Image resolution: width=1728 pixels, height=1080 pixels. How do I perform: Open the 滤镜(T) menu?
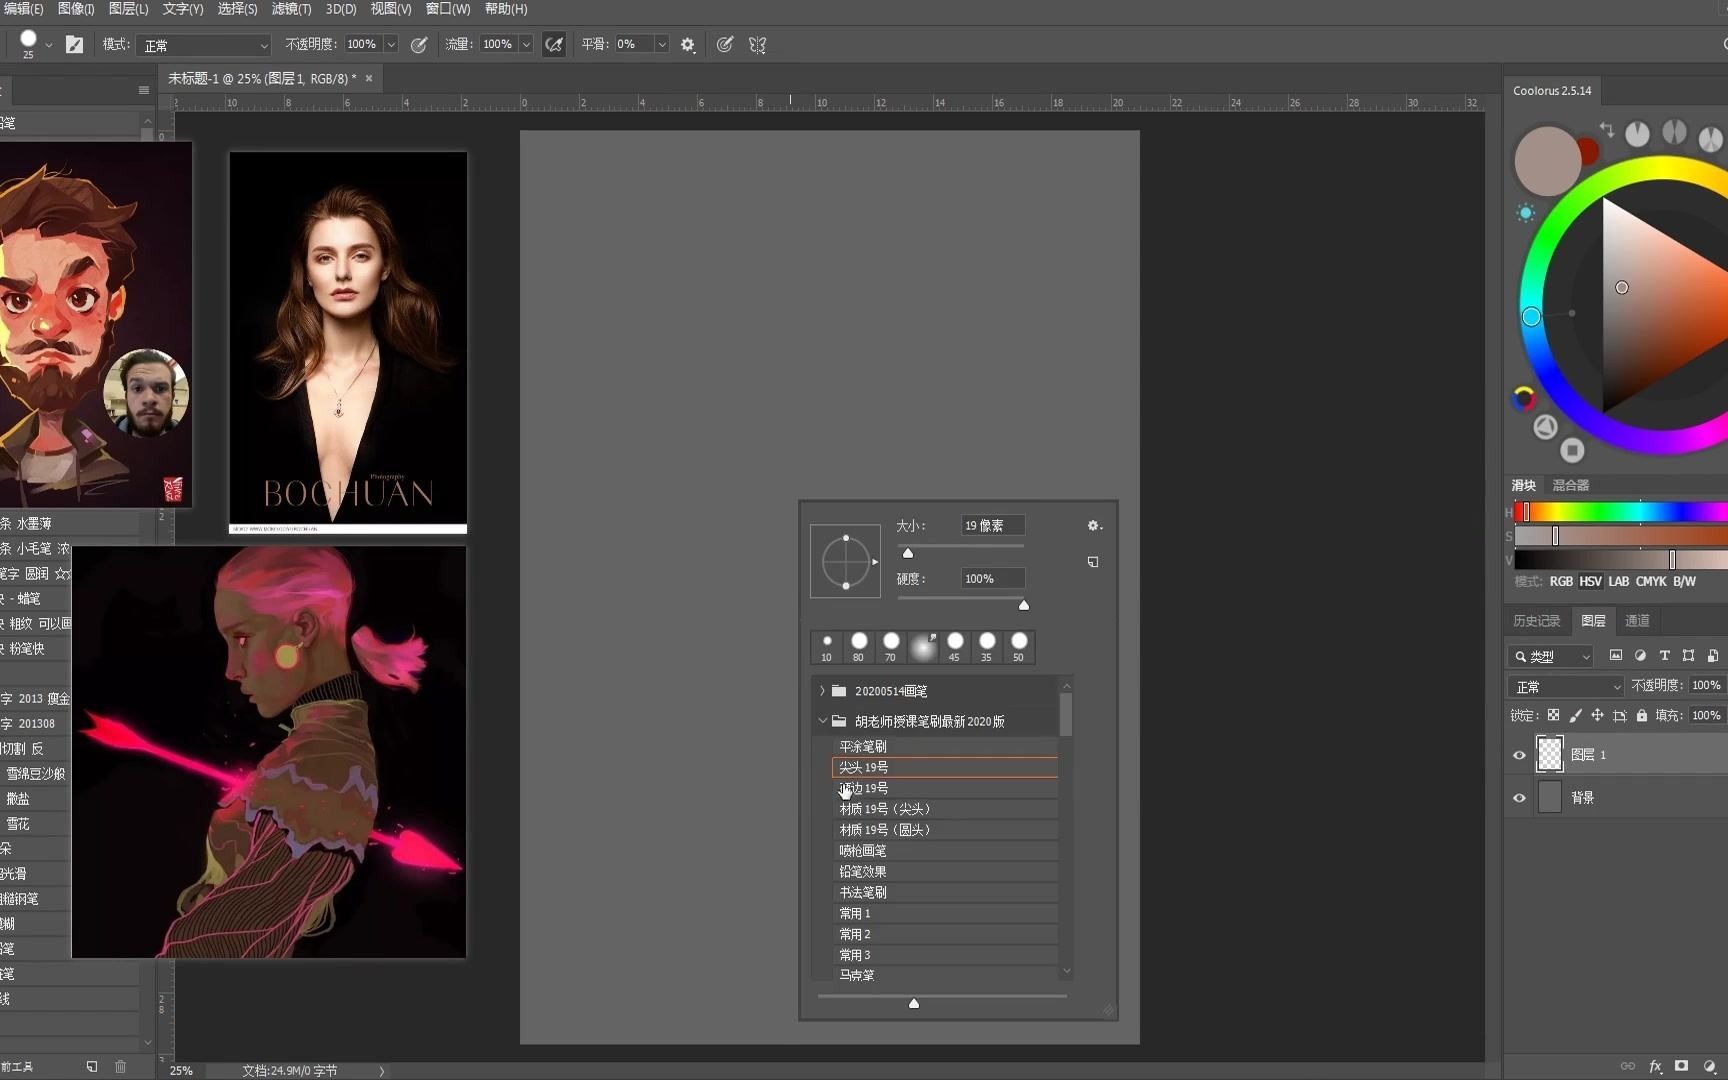click(x=291, y=9)
